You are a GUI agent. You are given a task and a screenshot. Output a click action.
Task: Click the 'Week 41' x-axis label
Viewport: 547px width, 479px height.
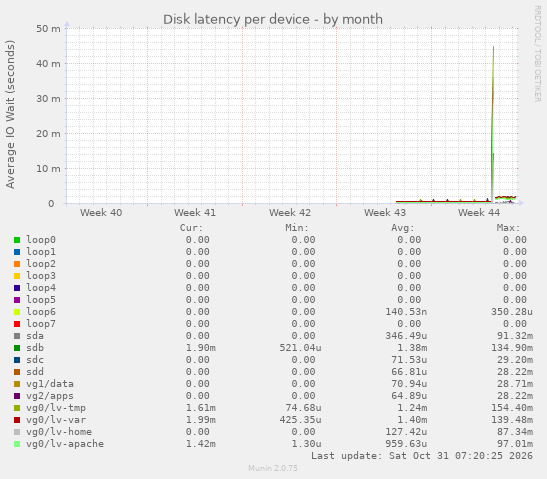pos(195,212)
